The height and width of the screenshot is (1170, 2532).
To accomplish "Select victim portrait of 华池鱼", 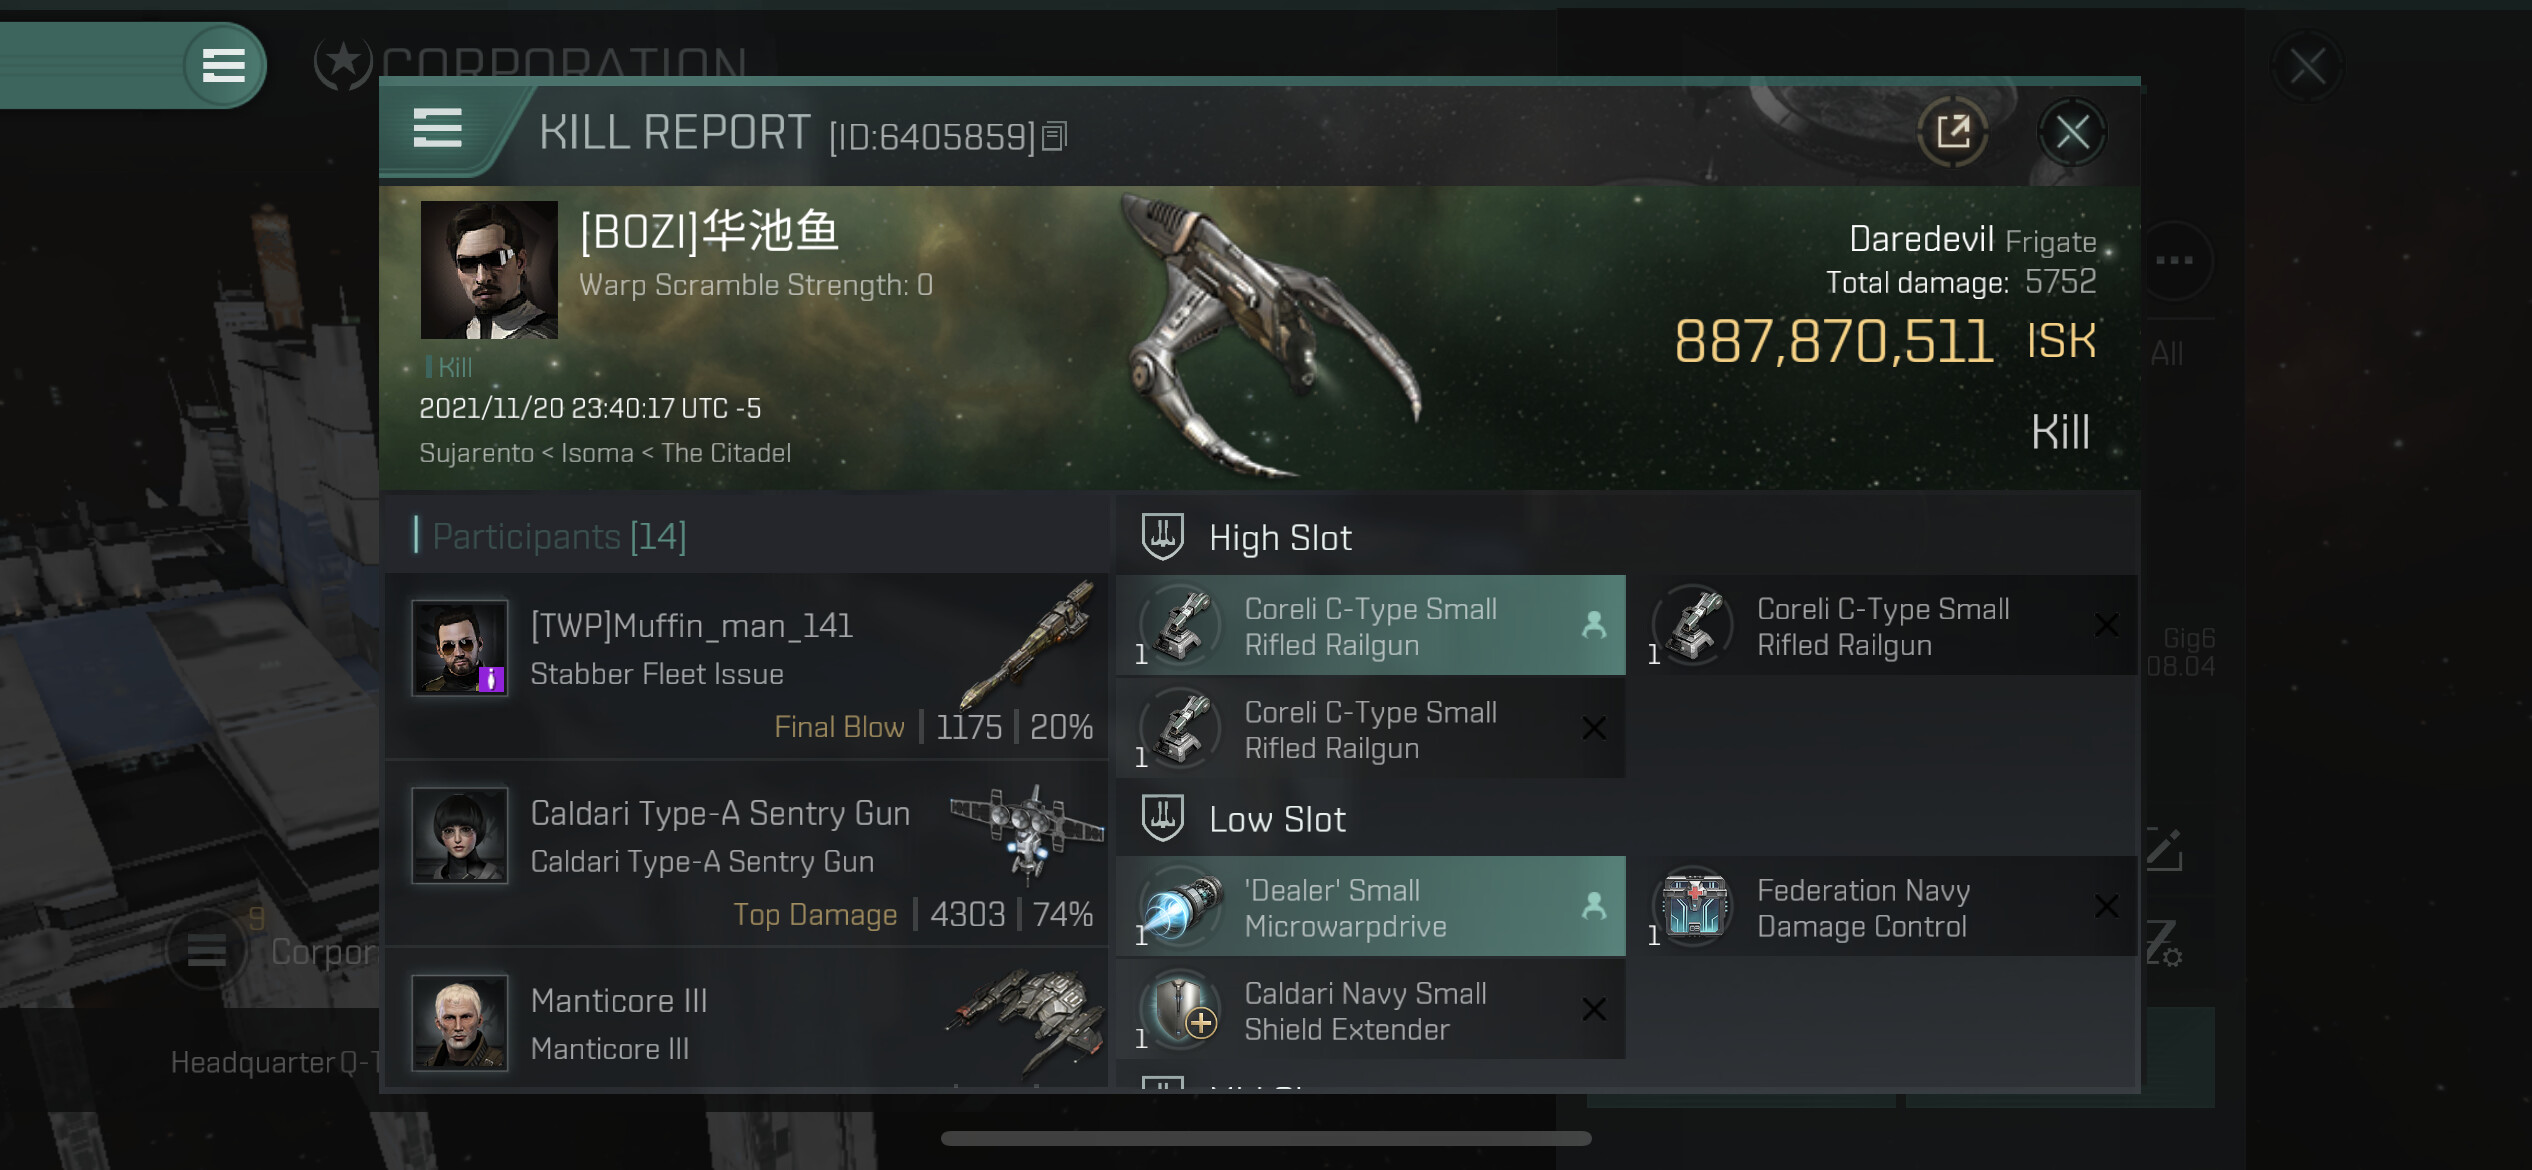I will [489, 270].
